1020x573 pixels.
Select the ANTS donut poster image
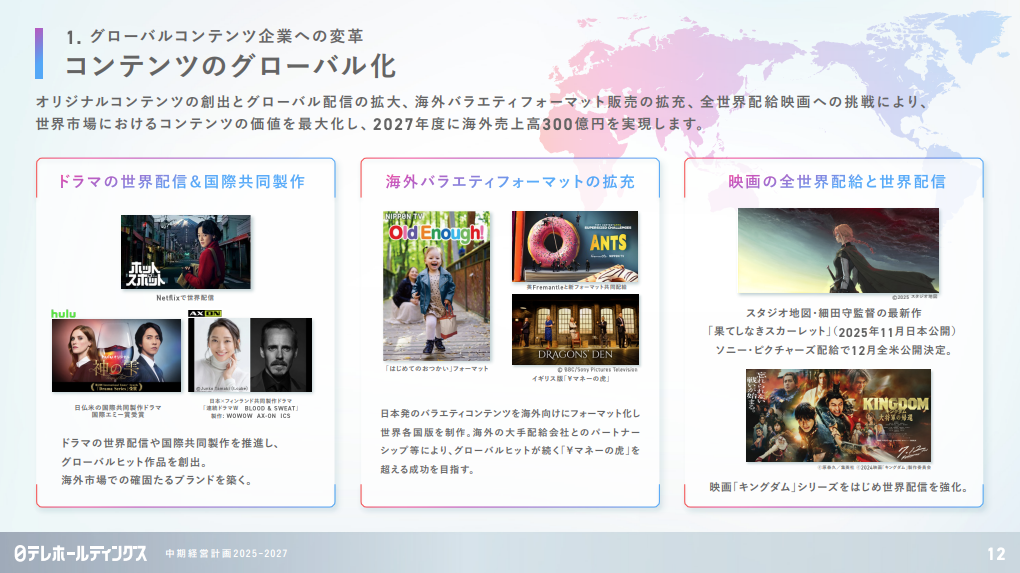tap(575, 247)
